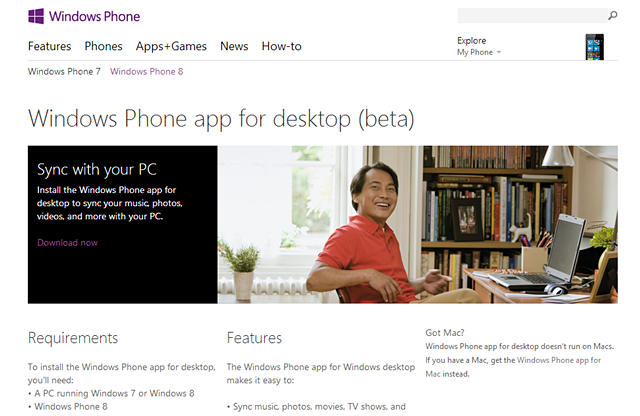Click the 'Sync with your PC' heading
The width and height of the screenshot is (640, 416).
(97, 169)
